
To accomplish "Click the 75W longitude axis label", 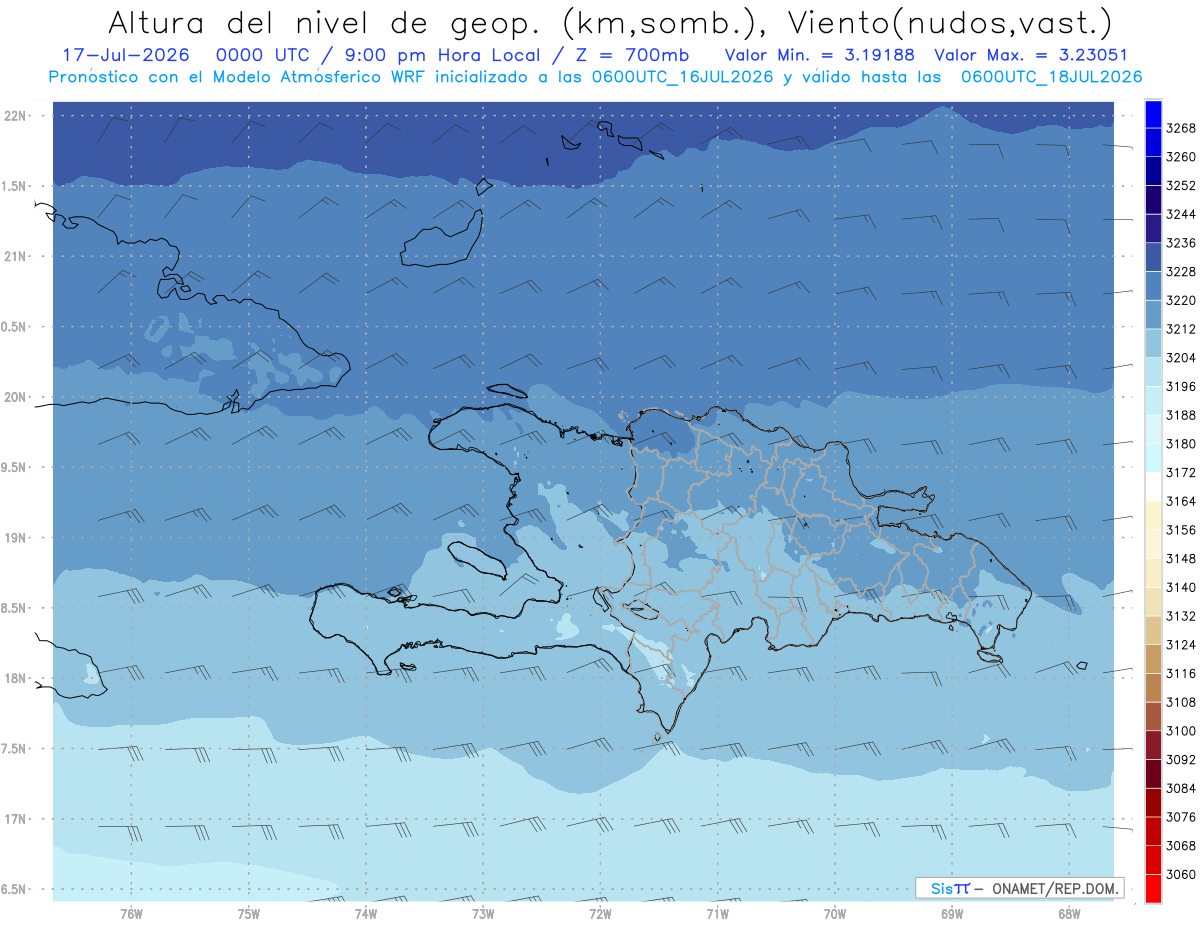I will 249,914.
